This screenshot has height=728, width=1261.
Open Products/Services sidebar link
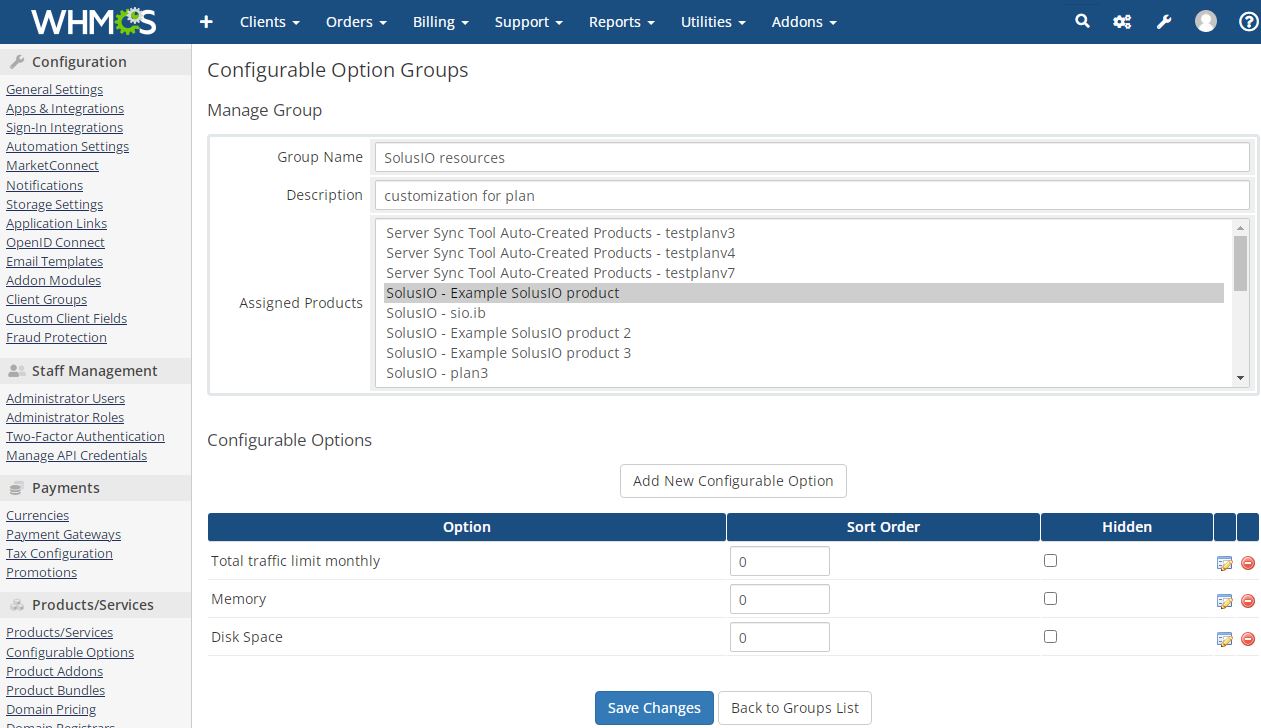[59, 632]
